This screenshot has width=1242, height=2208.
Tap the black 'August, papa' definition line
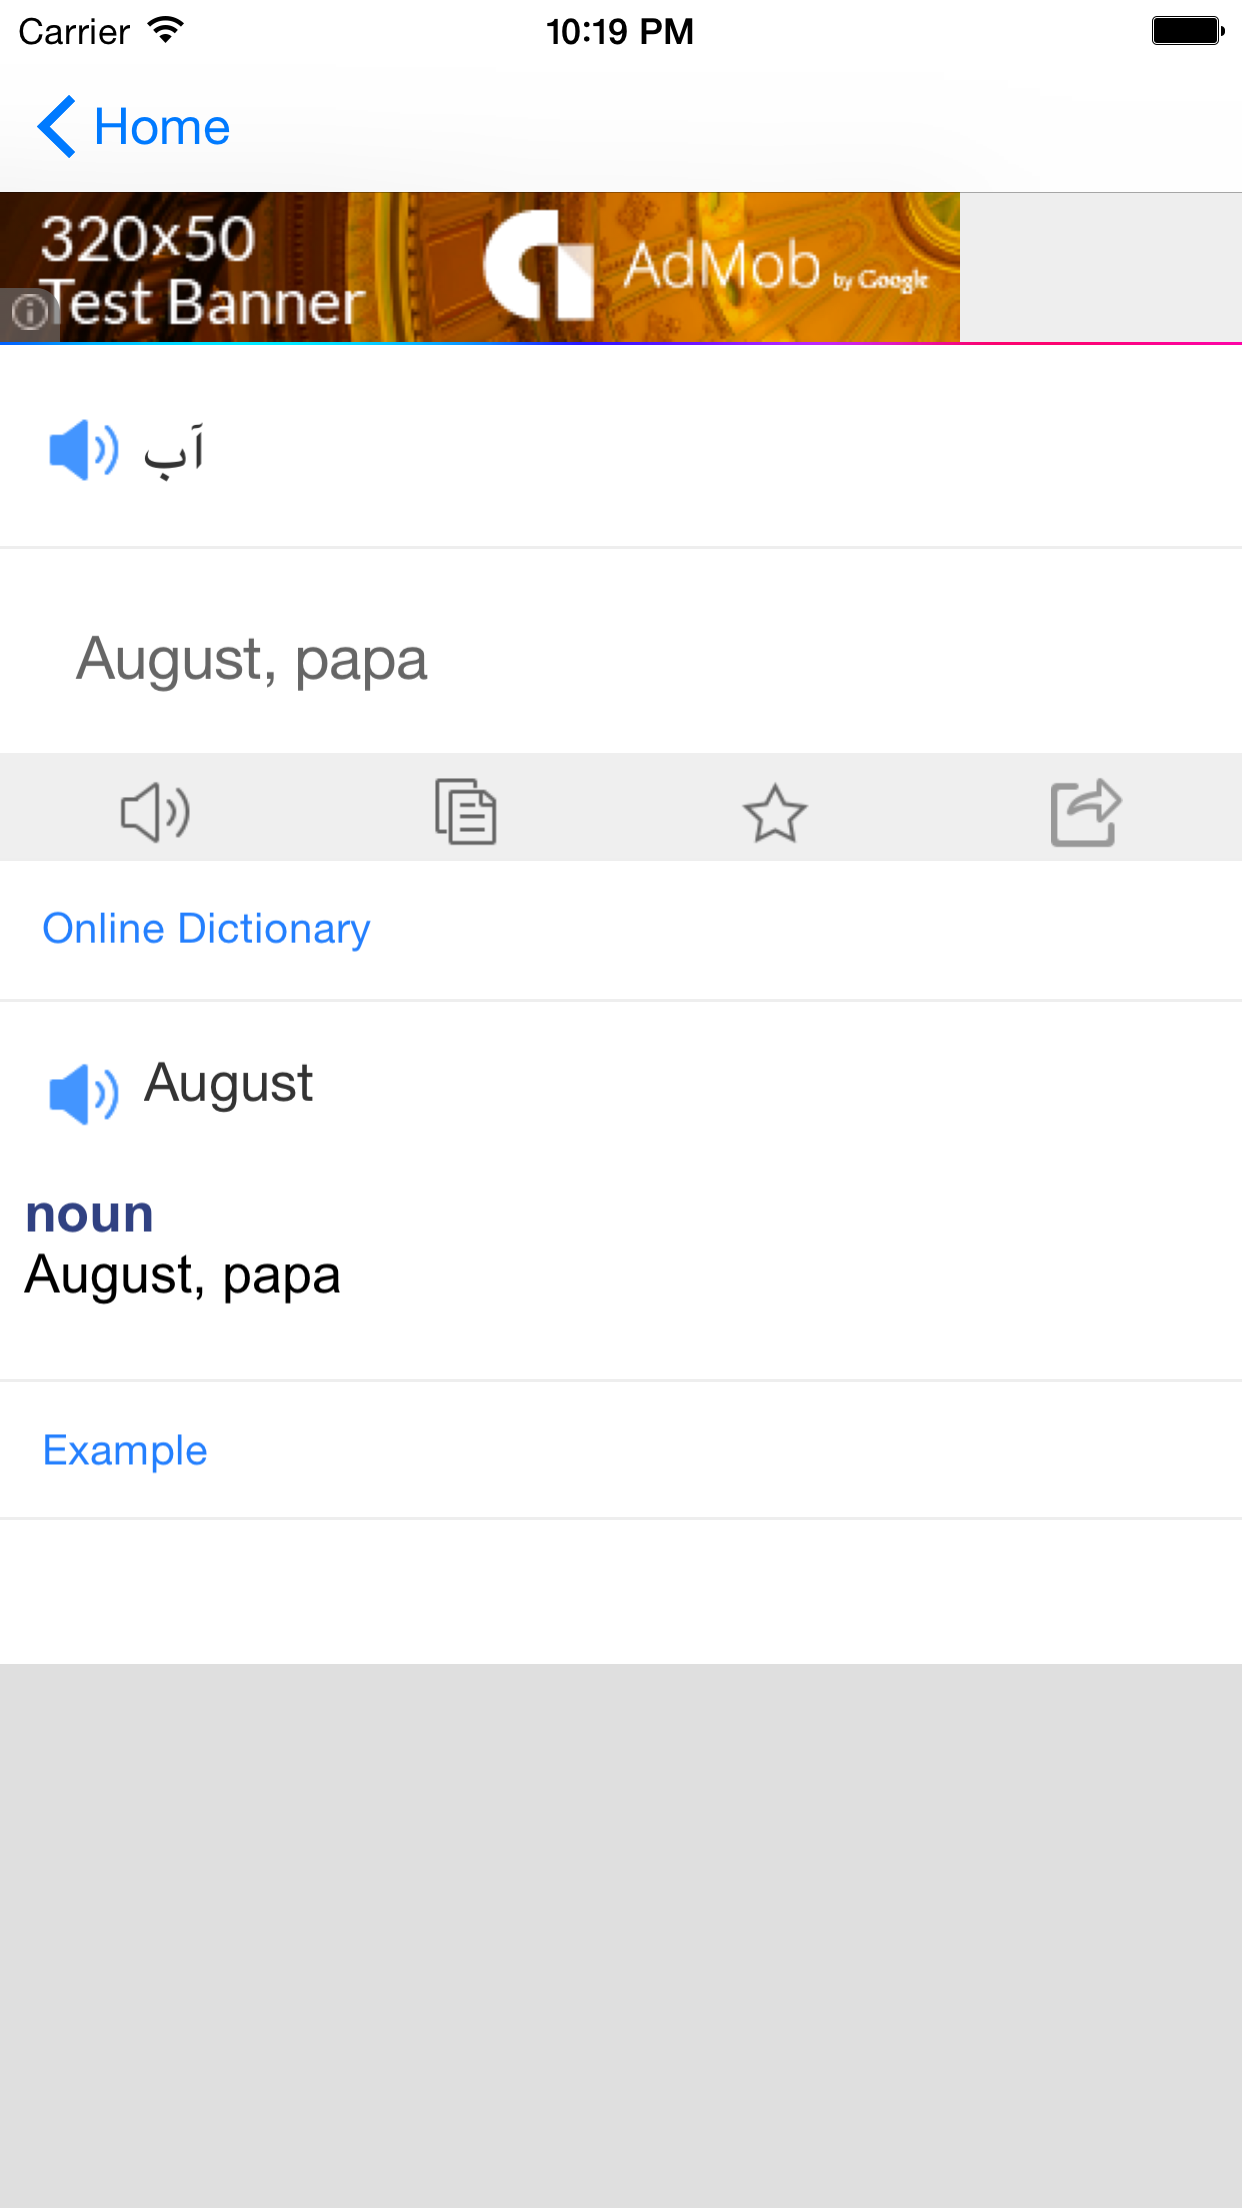click(182, 1276)
